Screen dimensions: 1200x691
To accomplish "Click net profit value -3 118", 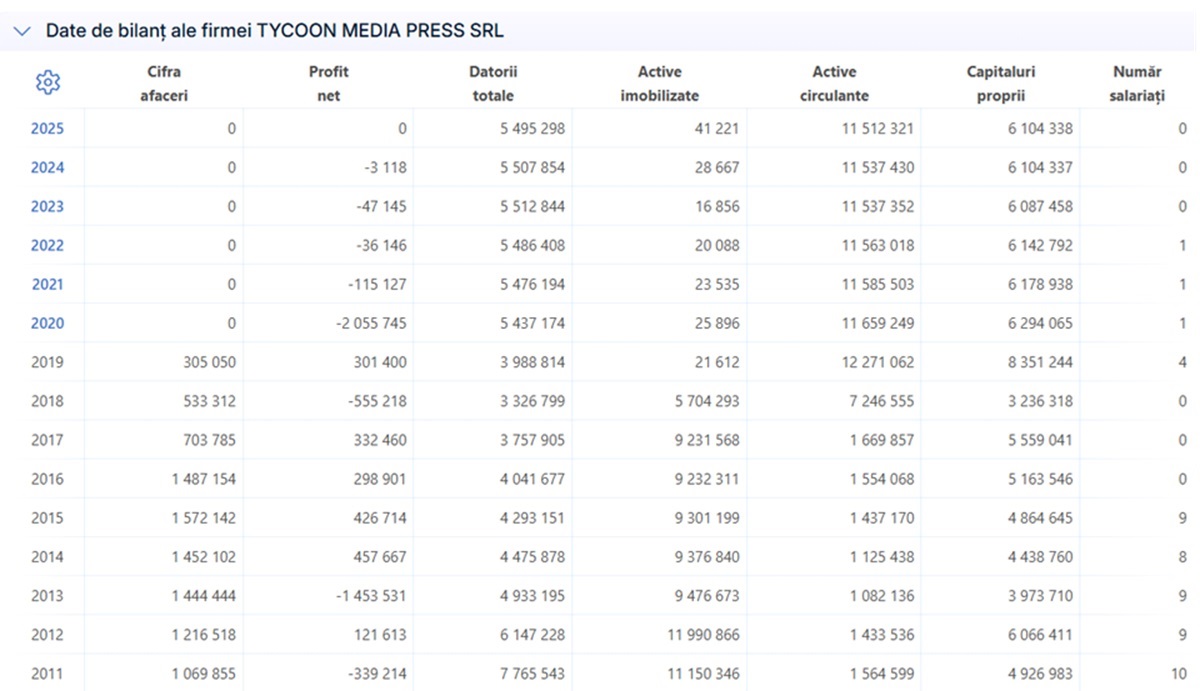I will (x=385, y=167).
